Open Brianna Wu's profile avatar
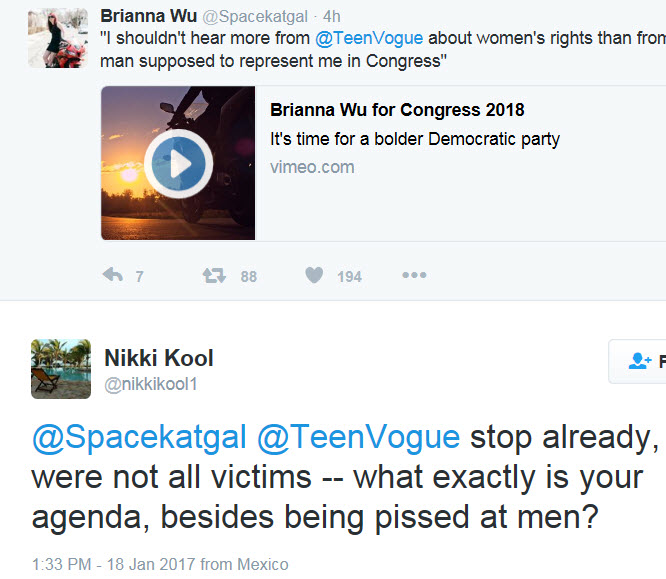This screenshot has width=666, height=579. click(58, 38)
